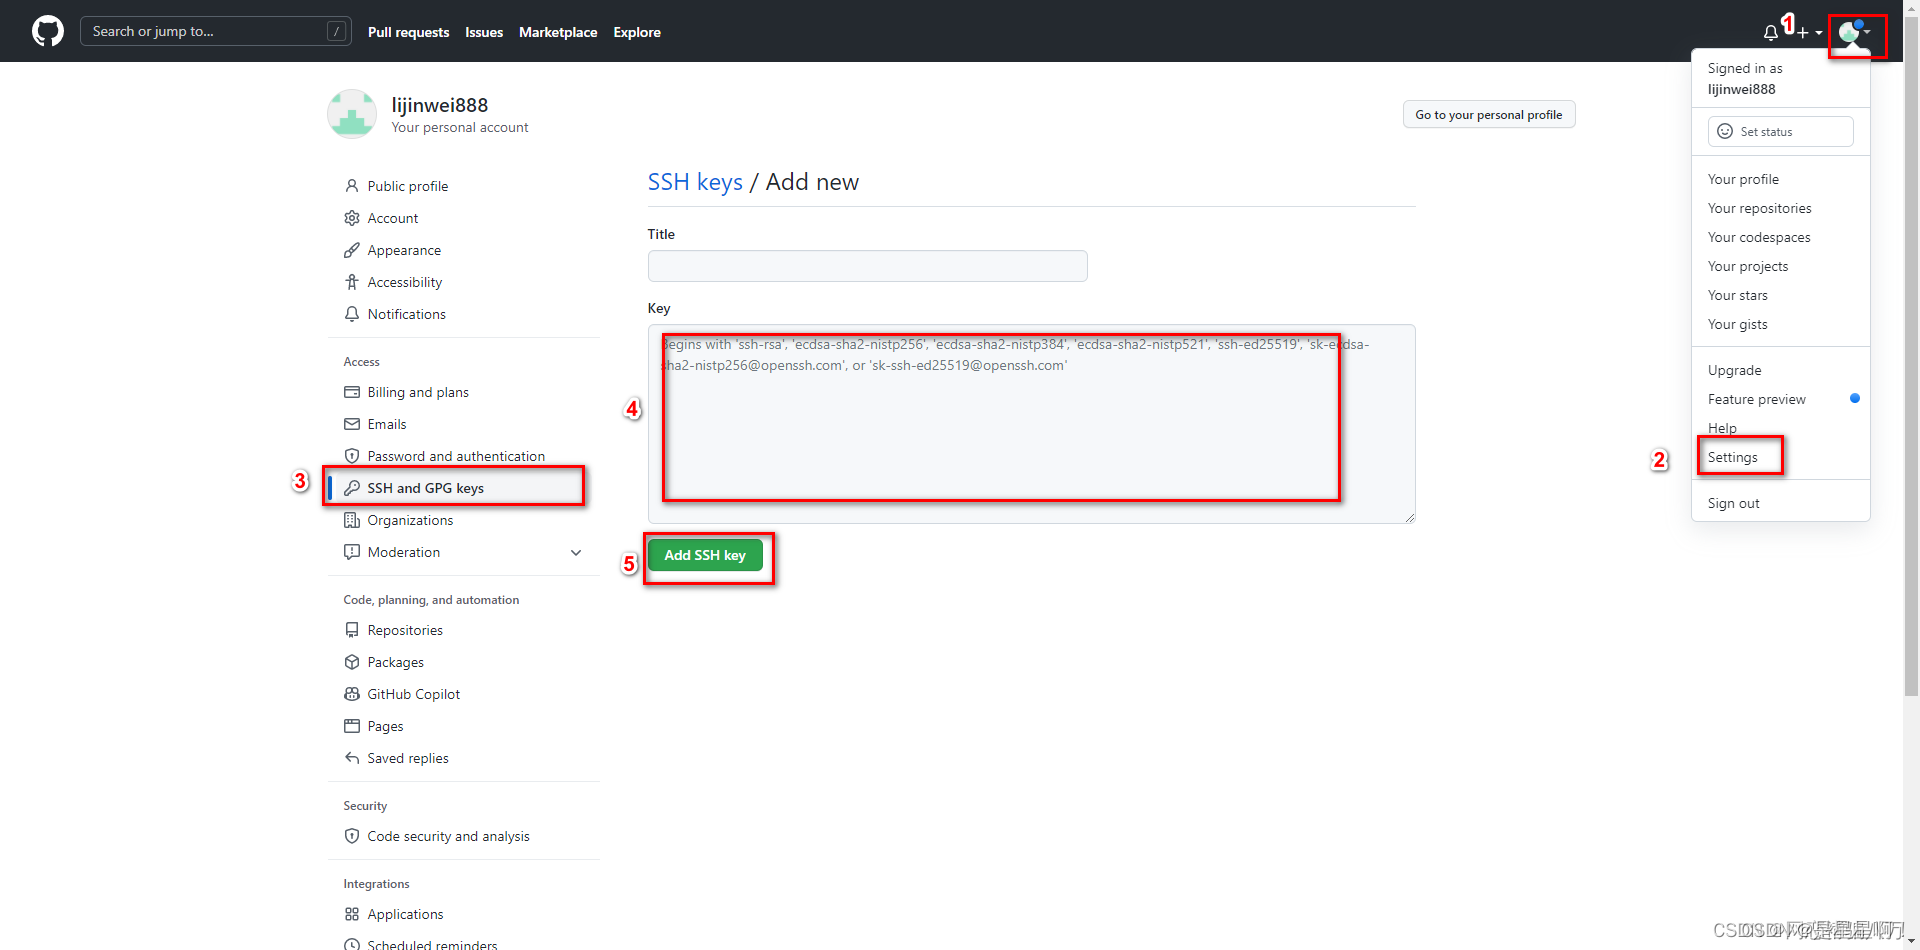1920x950 pixels.
Task: Open the notifications bell icon
Action: point(1771,33)
